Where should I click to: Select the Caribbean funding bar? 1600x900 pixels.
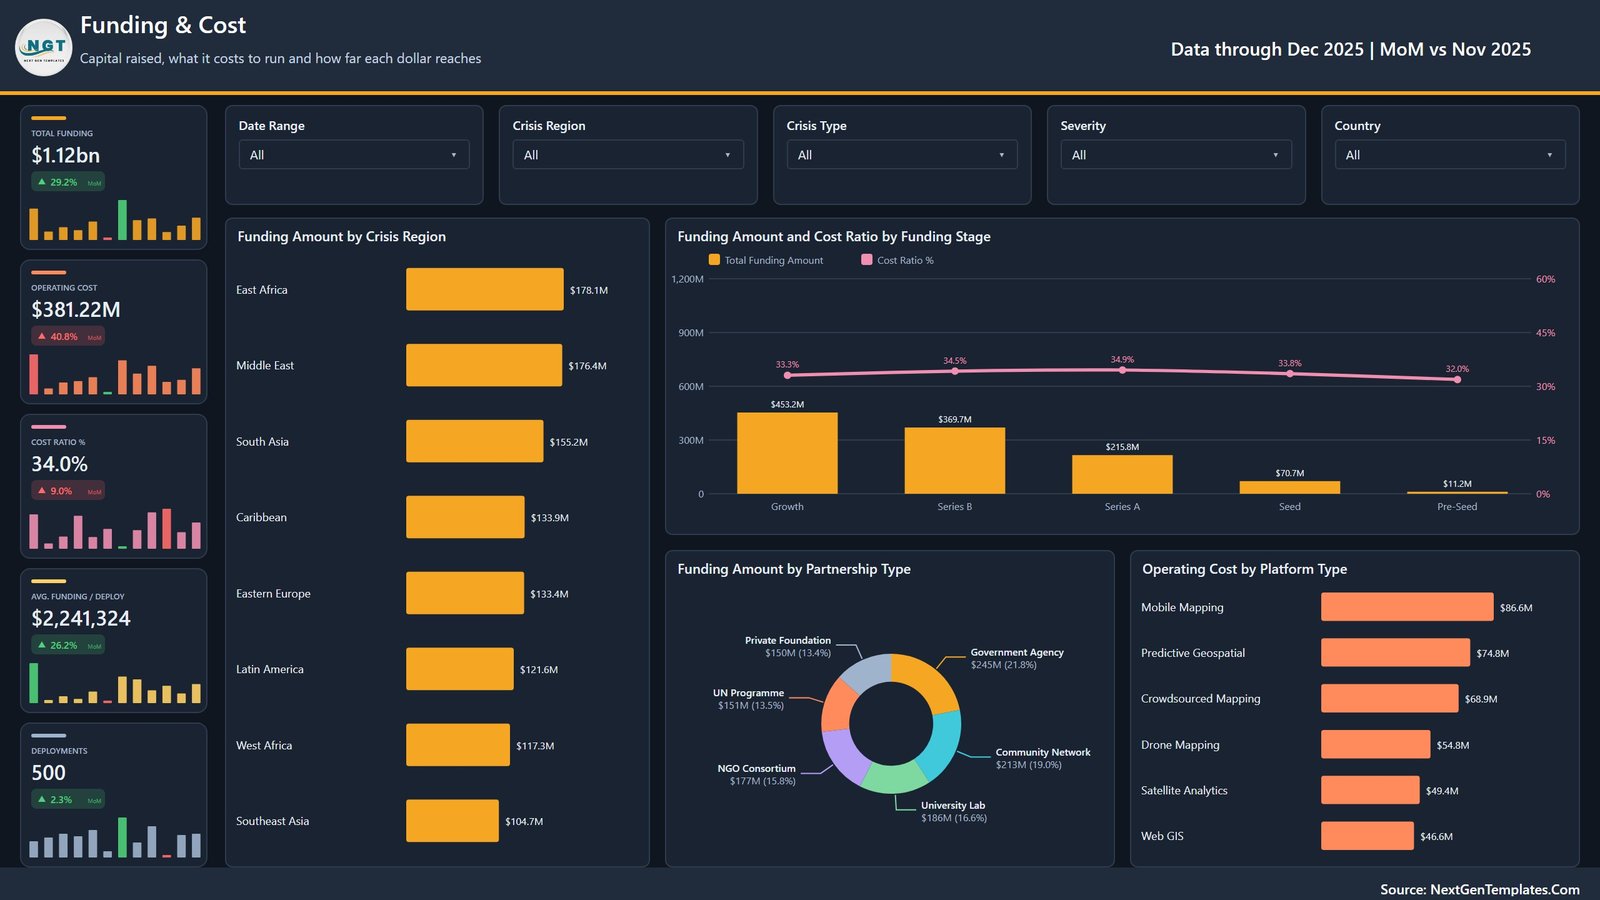(x=465, y=517)
